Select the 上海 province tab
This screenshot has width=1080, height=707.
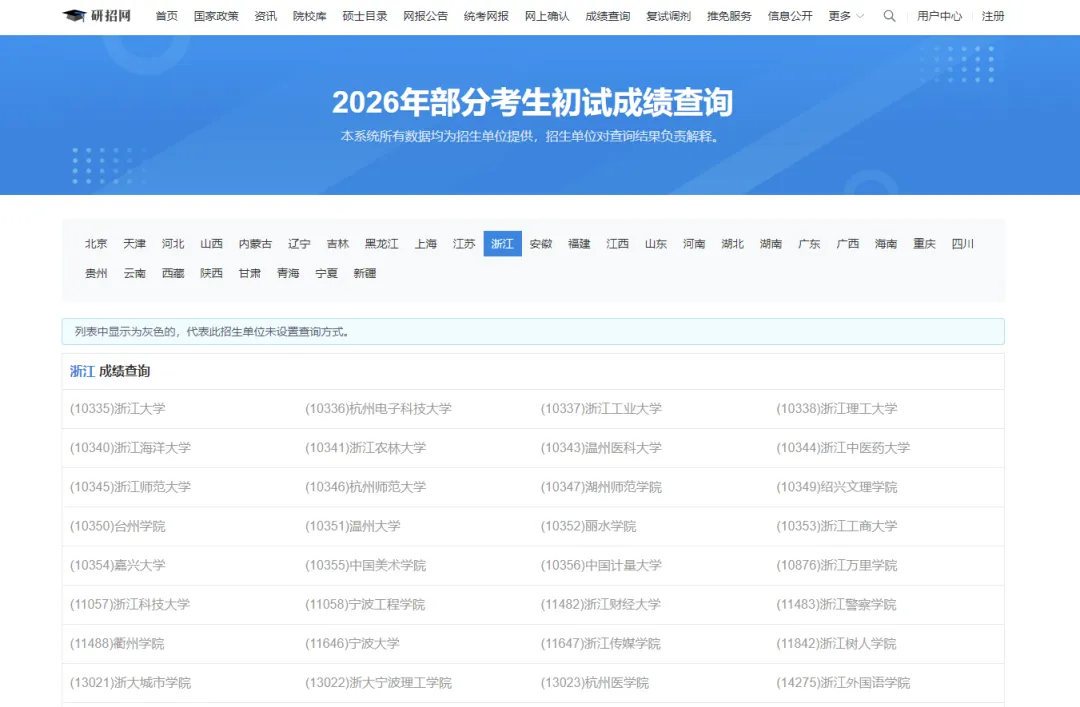coord(426,244)
